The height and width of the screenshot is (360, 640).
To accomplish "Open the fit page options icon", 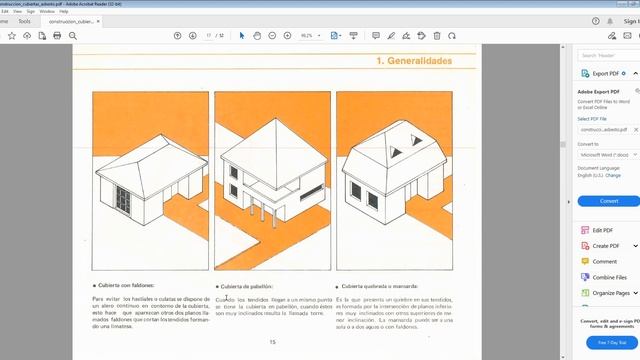I will pos(336,36).
